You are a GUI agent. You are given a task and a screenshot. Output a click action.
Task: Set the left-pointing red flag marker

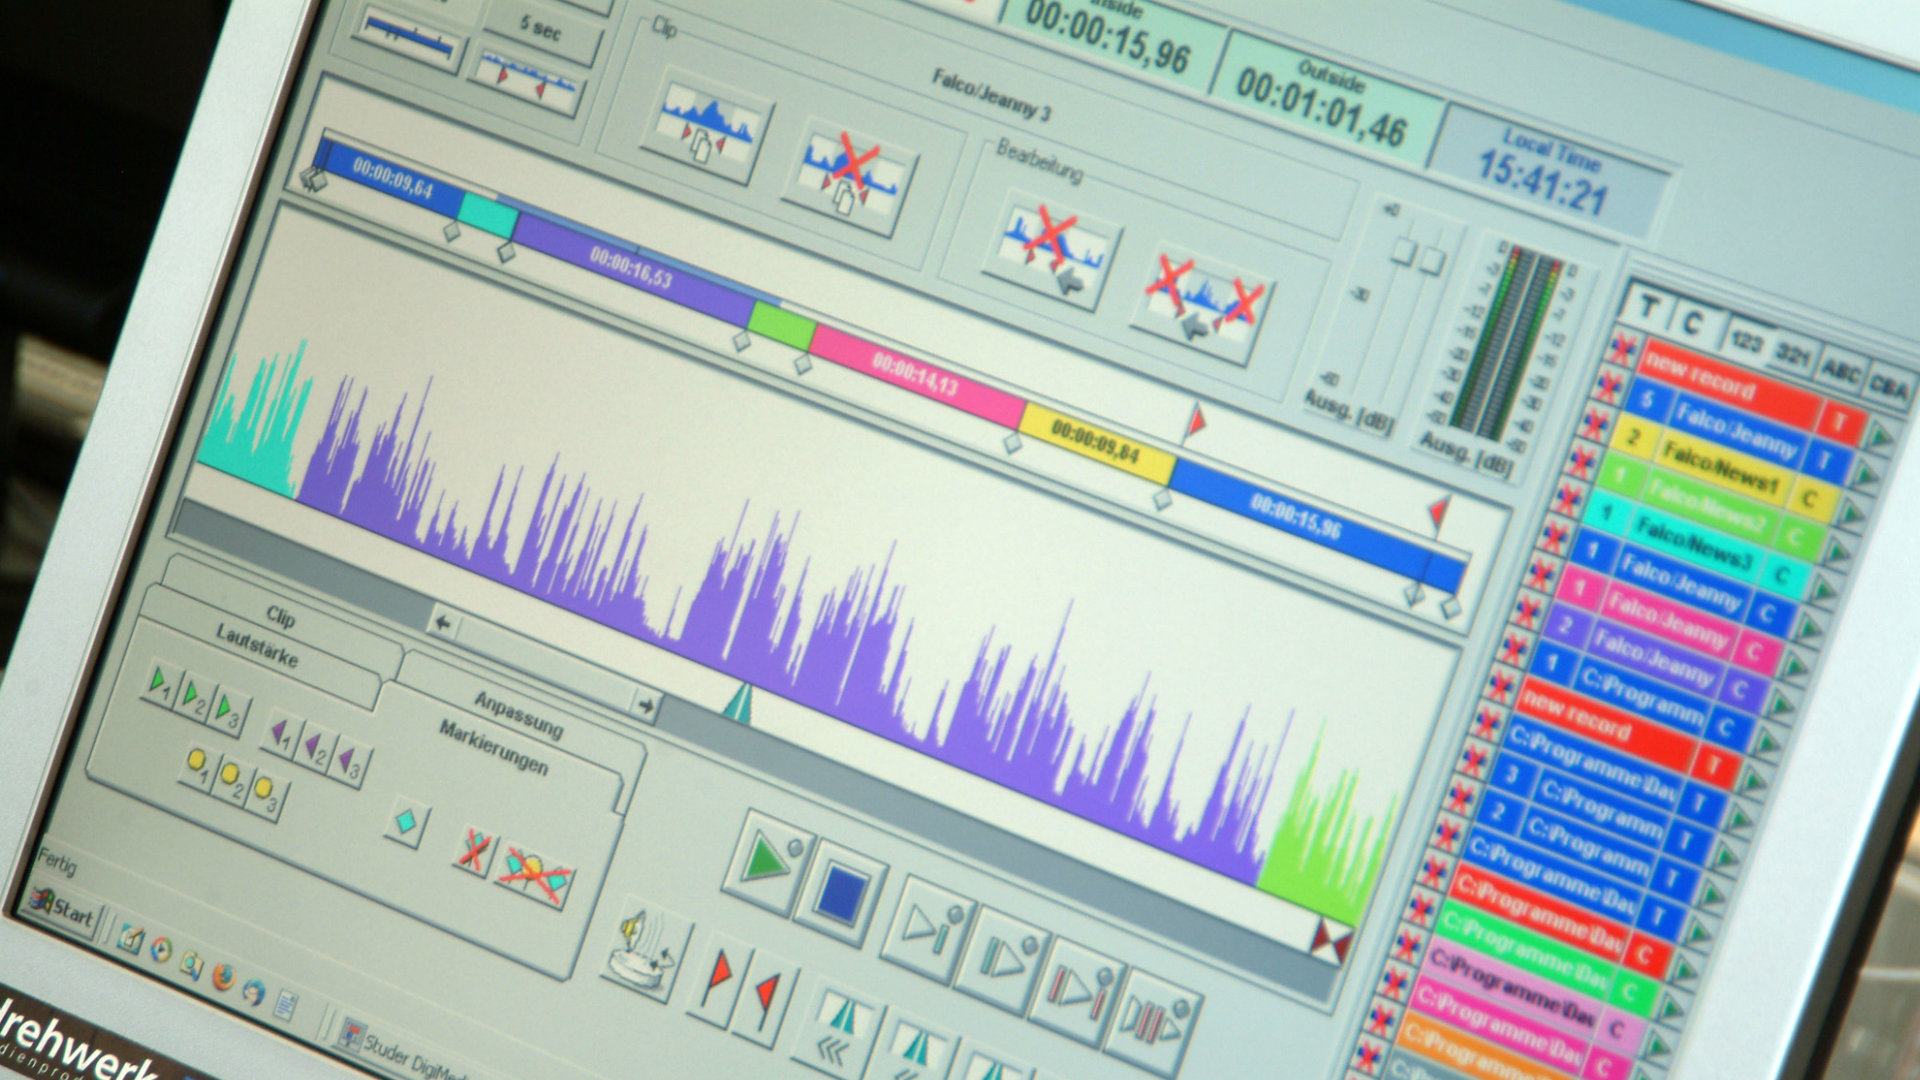tap(767, 1000)
